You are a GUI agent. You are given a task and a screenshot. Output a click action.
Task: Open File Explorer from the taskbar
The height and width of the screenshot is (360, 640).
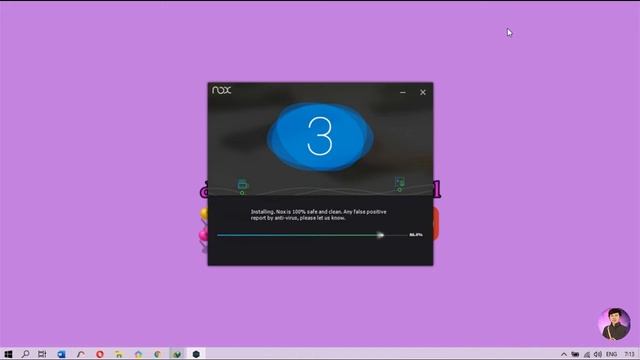119,354
